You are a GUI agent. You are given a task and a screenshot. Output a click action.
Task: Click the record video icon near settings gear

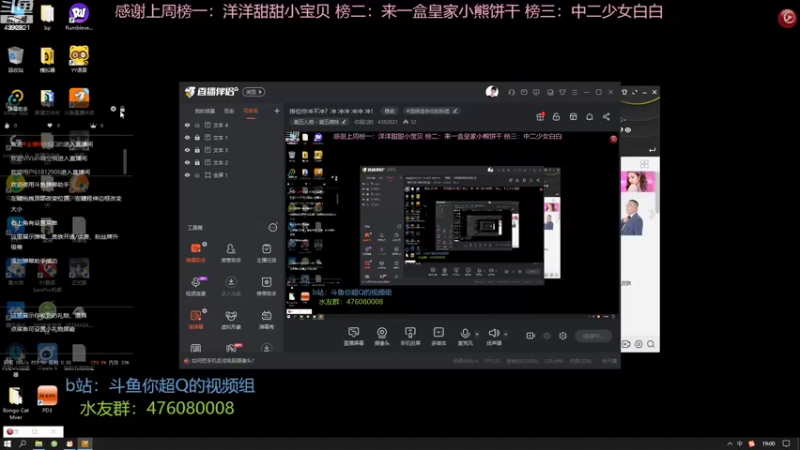click(531, 336)
